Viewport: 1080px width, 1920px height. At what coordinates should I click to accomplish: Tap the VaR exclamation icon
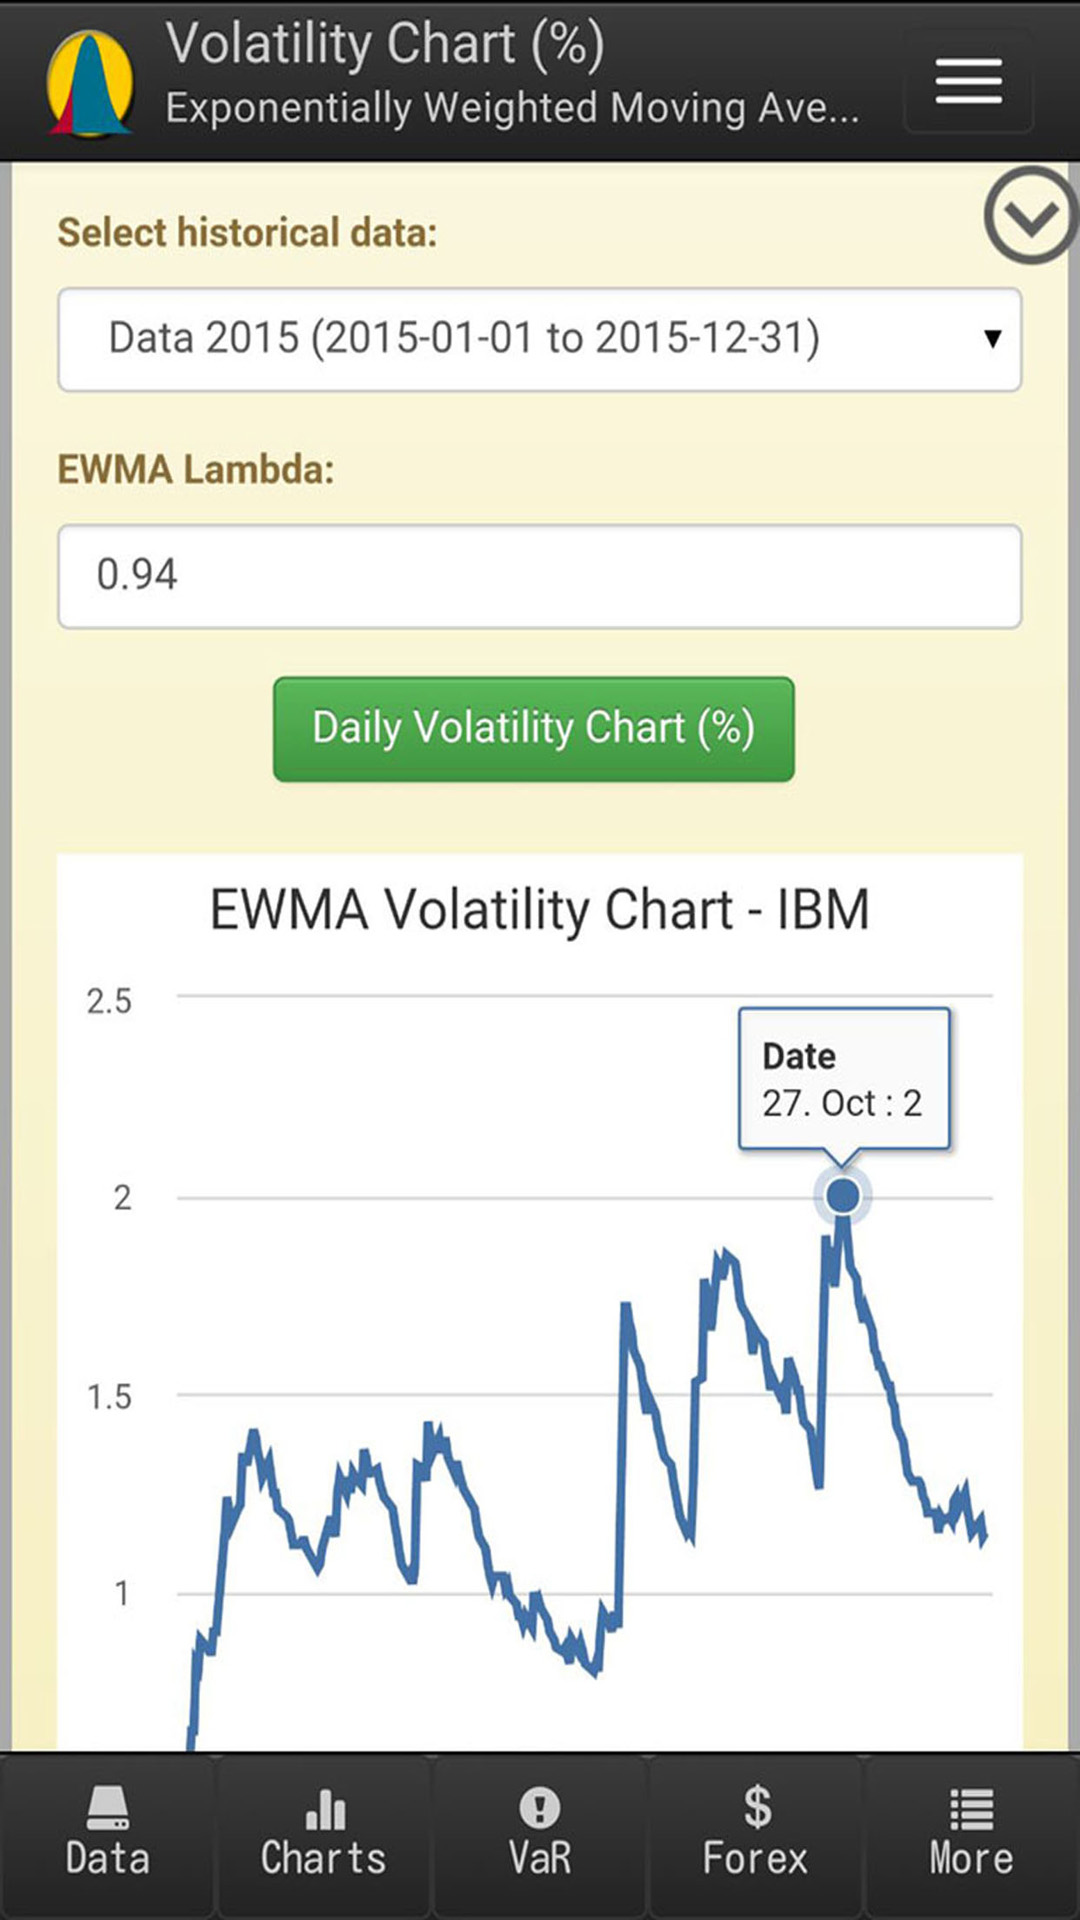tap(540, 1808)
